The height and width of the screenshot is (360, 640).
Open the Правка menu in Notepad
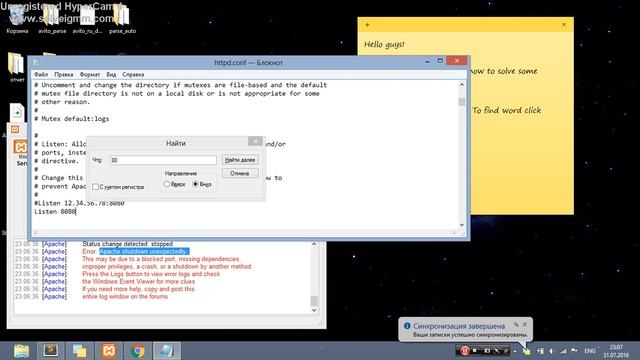click(64, 75)
